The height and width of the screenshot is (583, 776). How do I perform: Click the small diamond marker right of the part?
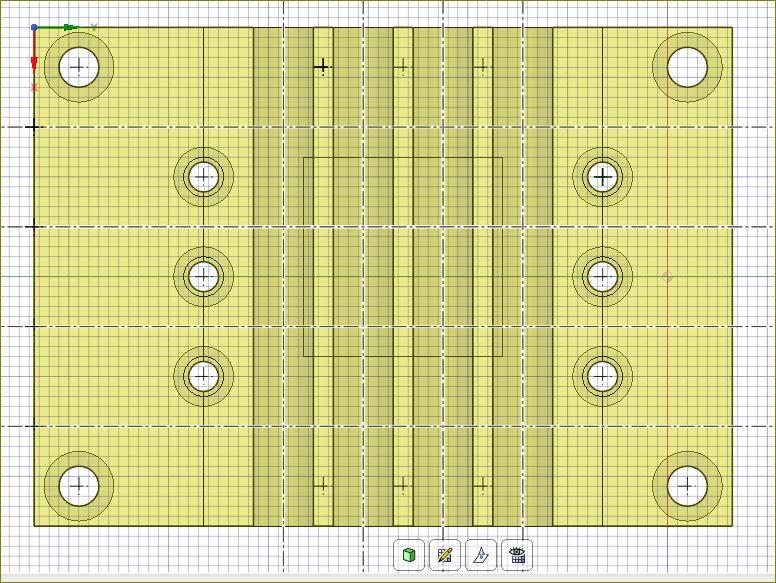coord(668,277)
